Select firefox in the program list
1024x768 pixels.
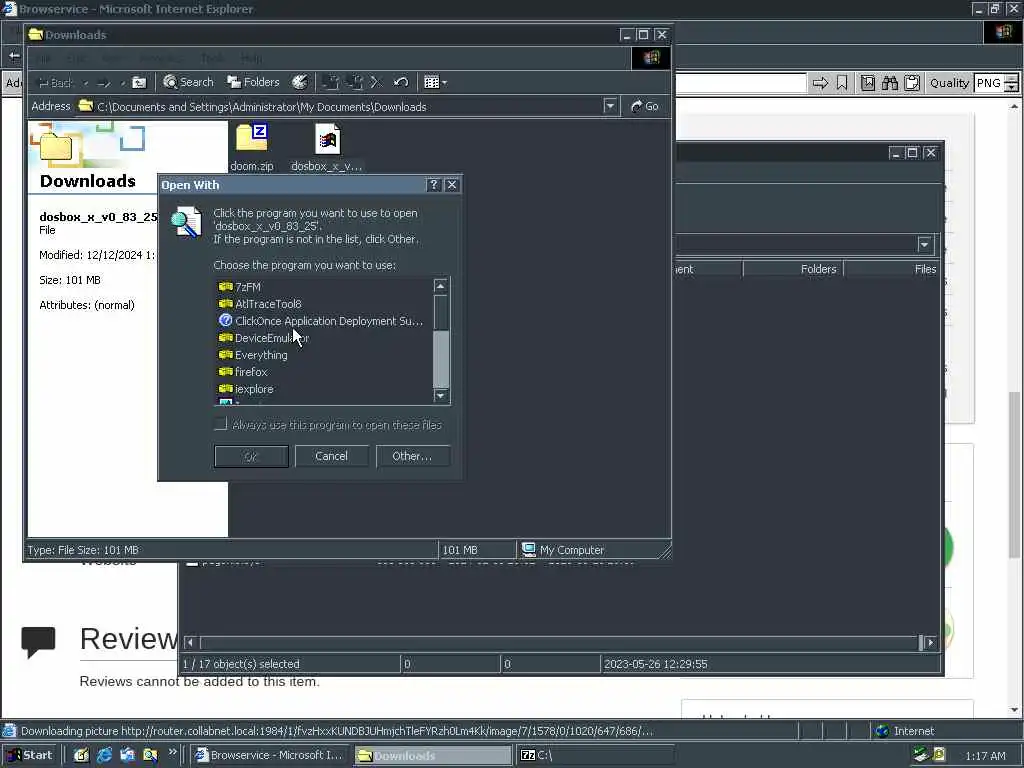coord(243,372)
